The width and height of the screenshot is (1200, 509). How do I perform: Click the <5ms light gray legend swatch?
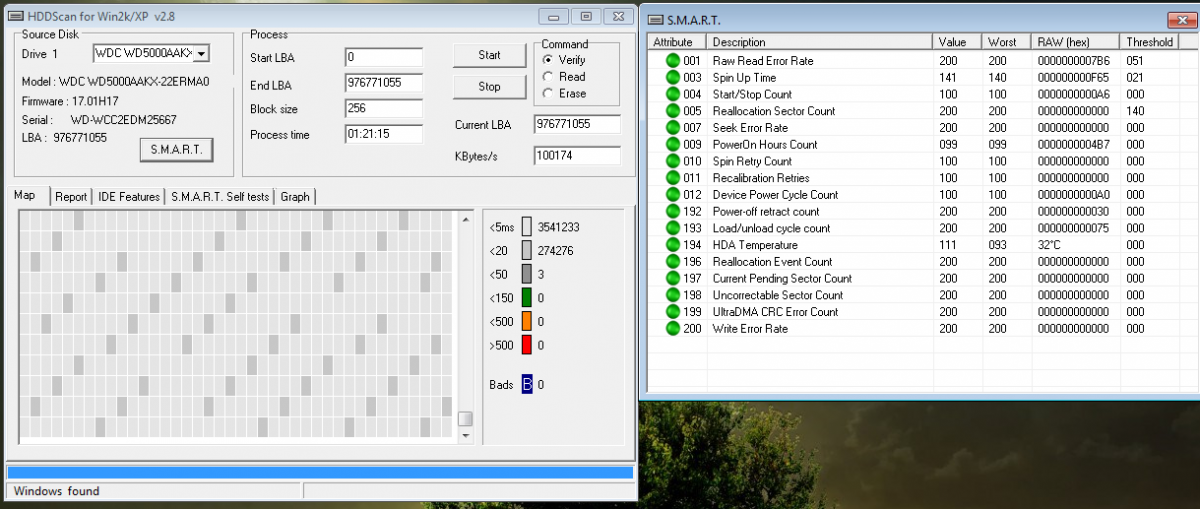click(x=527, y=227)
